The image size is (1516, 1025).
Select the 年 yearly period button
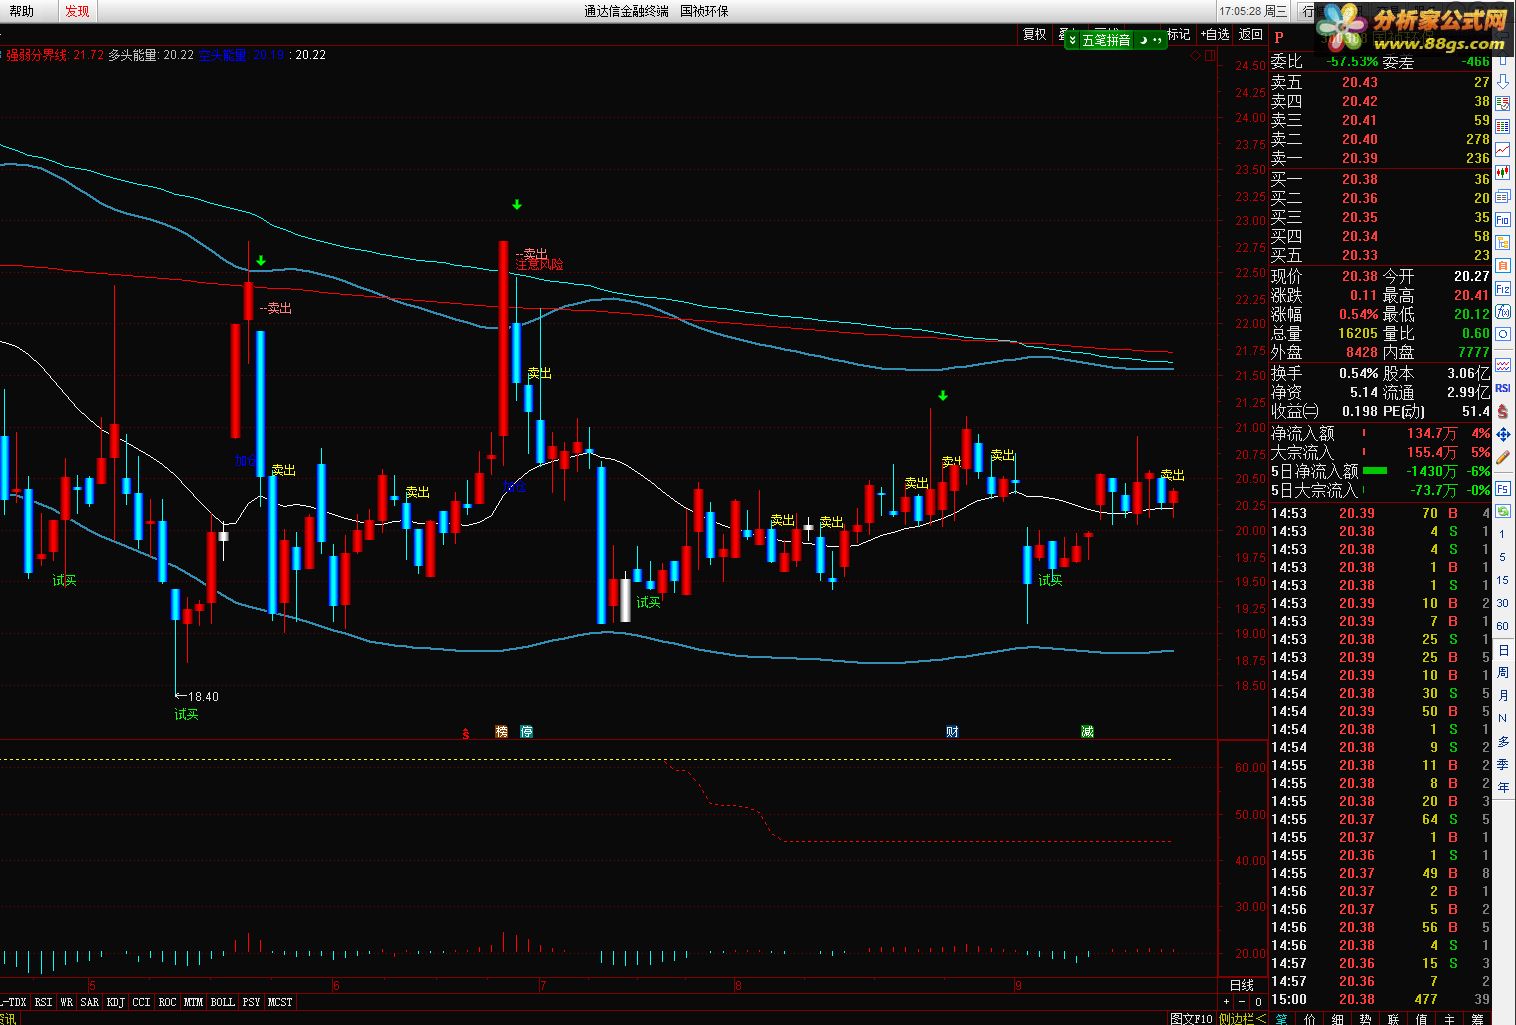pos(1503,788)
